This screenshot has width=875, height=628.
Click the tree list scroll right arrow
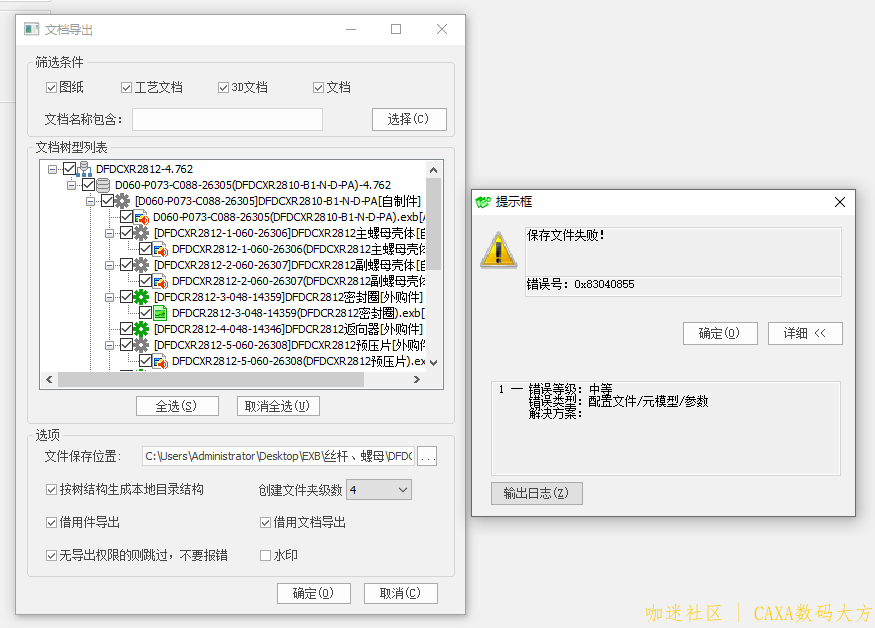pos(416,380)
